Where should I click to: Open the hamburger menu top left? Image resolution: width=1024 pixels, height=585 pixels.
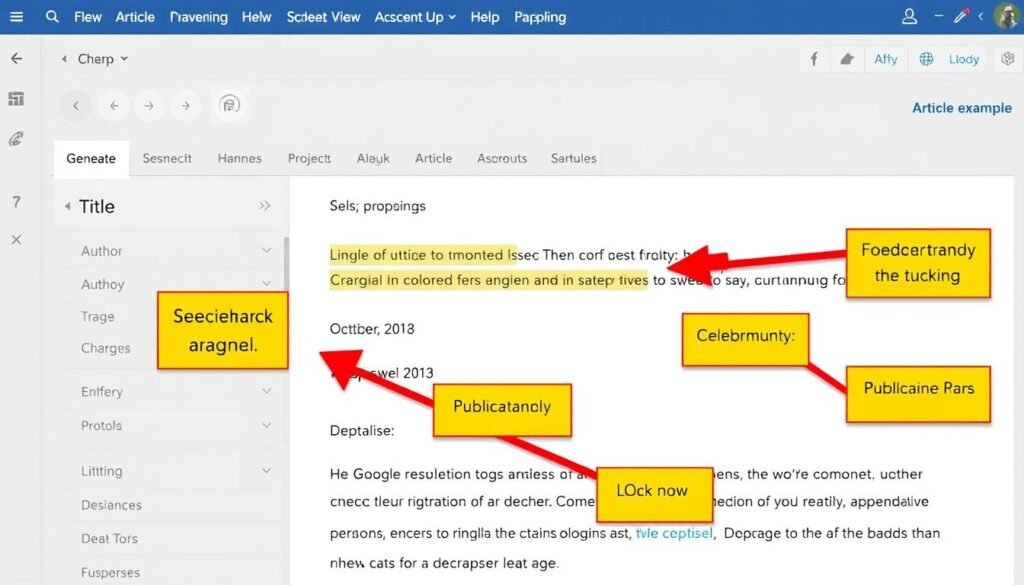pyautogui.click(x=16, y=16)
